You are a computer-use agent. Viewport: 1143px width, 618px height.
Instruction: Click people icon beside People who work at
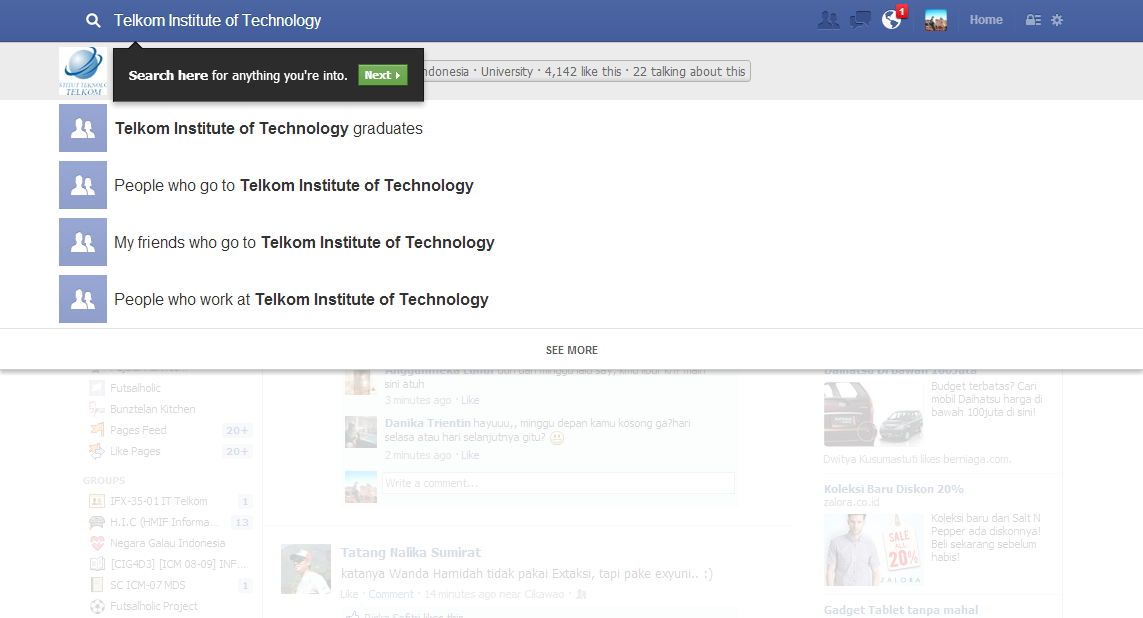(83, 299)
